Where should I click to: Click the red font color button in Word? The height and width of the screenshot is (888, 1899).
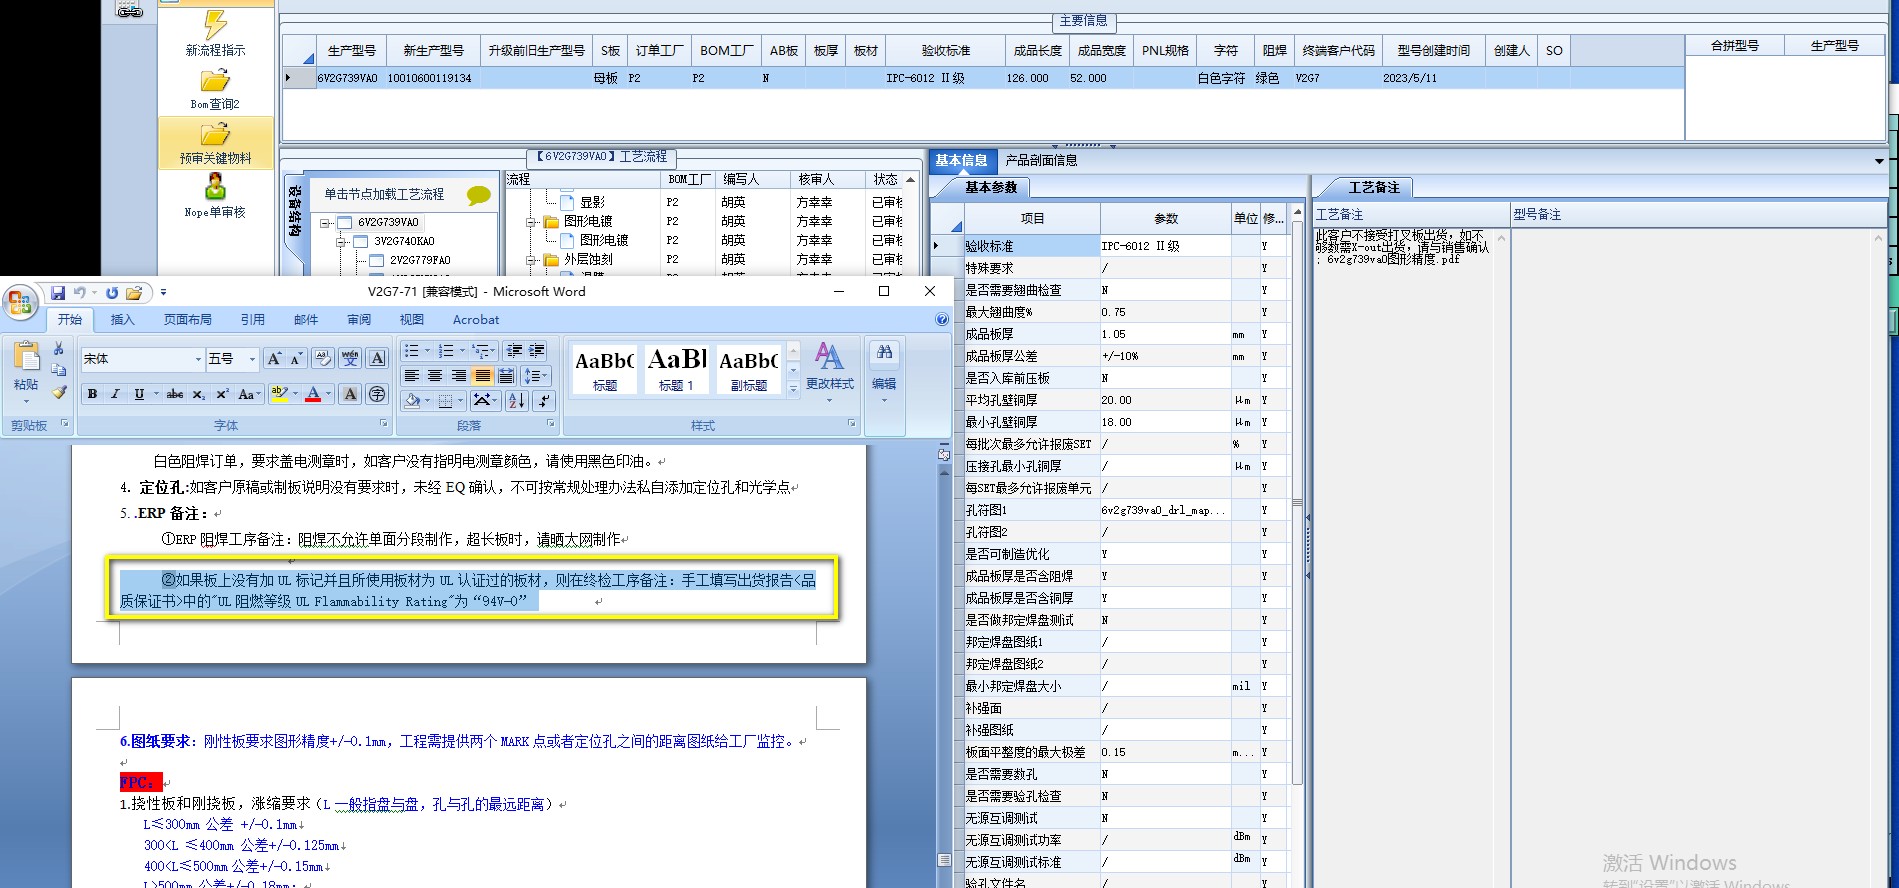tap(313, 394)
